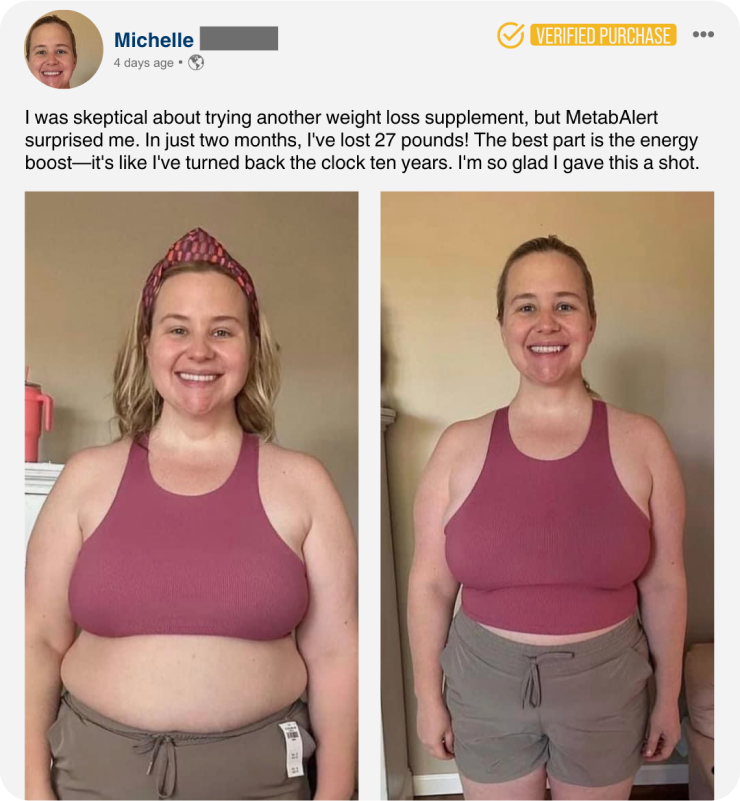Viewport: 740px width, 801px height.
Task: Open Michelle's round profile picture
Action: coord(64,49)
